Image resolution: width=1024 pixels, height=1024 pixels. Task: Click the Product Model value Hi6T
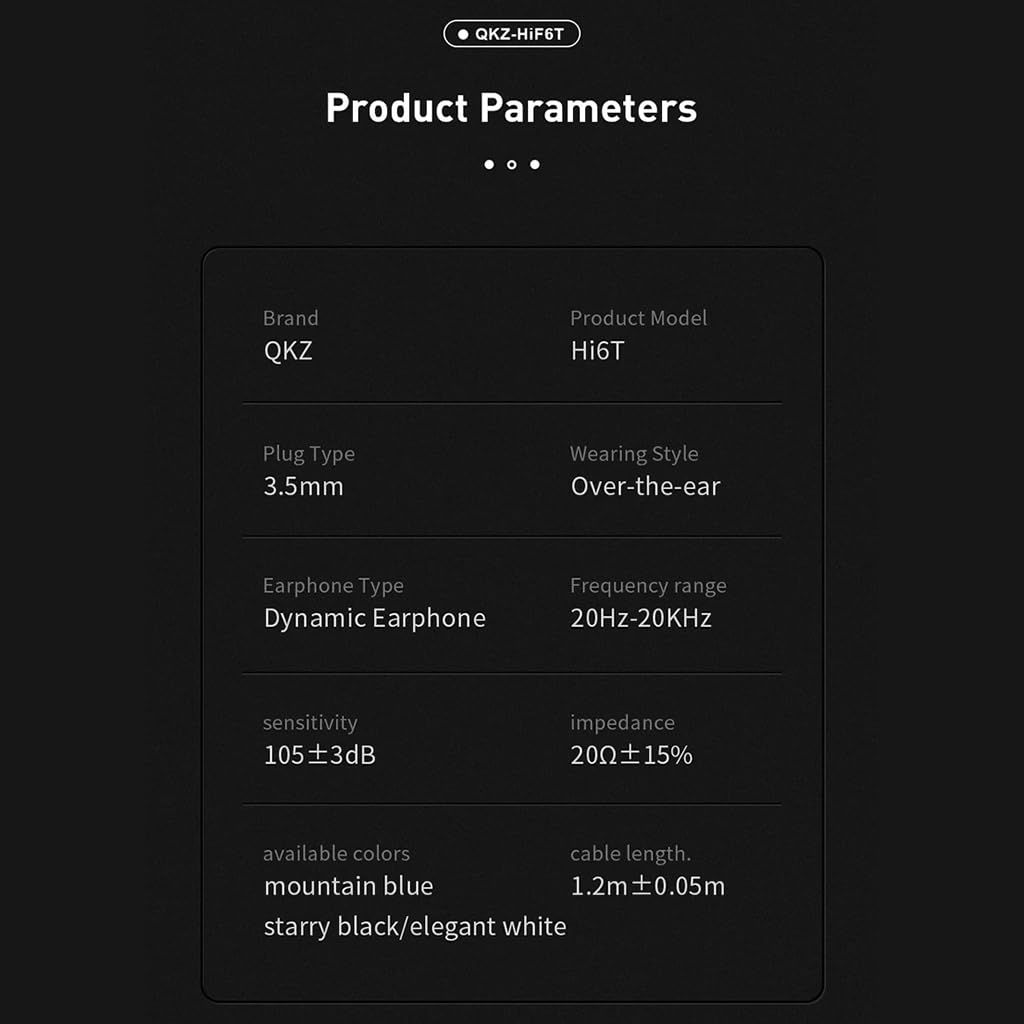[597, 351]
